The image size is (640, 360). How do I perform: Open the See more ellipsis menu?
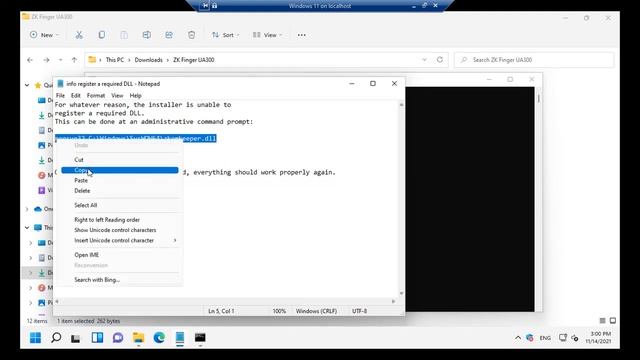tap(302, 35)
